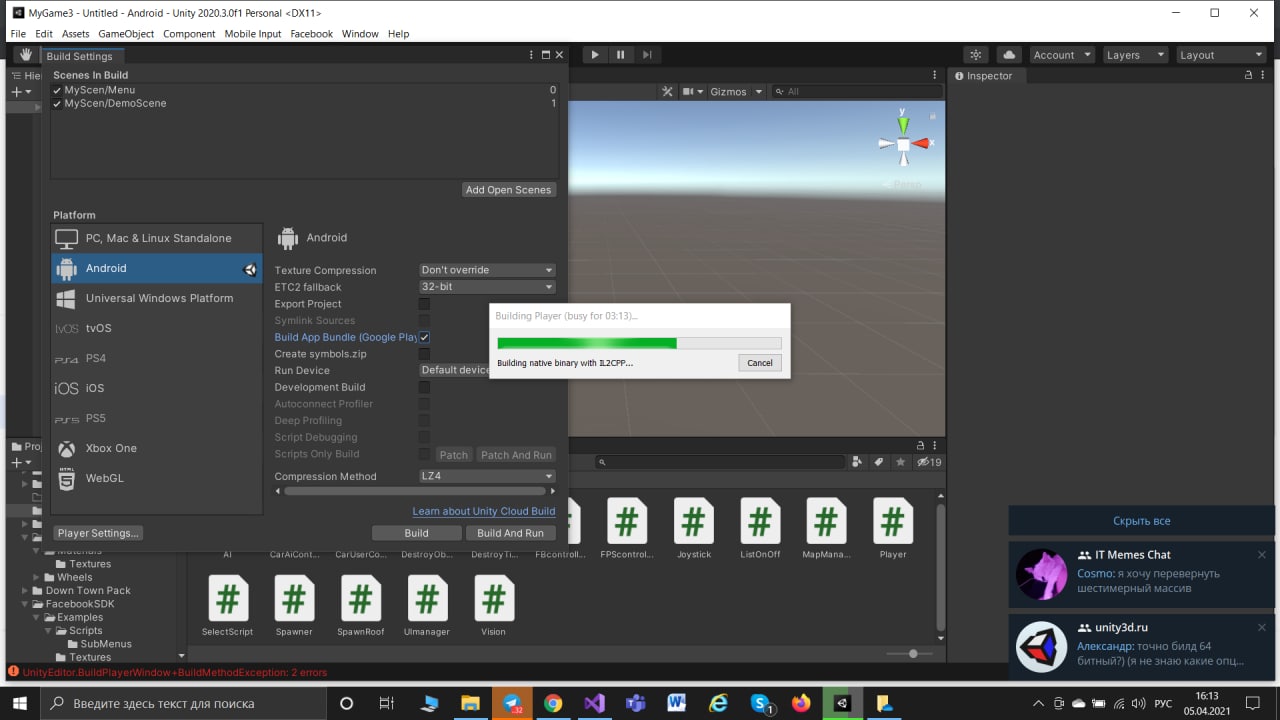1280x720 pixels.
Task: Open the Scene view tools settings icon
Action: (x=668, y=91)
